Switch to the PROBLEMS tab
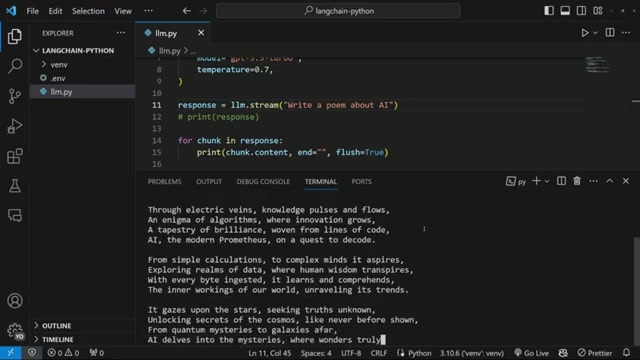The width and height of the screenshot is (640, 360). pyautogui.click(x=164, y=182)
